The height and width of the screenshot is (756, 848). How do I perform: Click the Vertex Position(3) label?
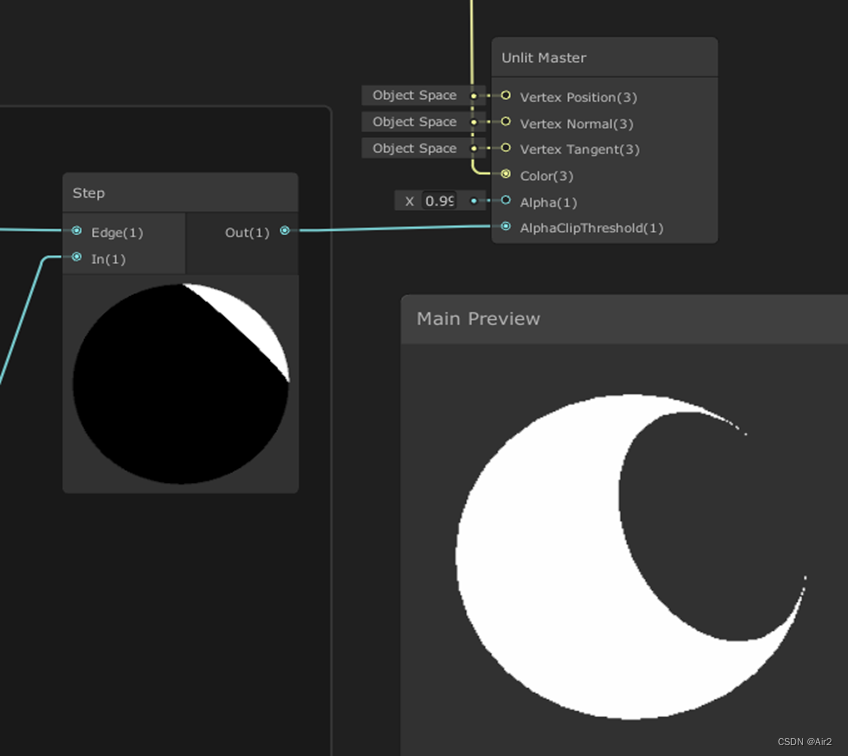[578, 97]
